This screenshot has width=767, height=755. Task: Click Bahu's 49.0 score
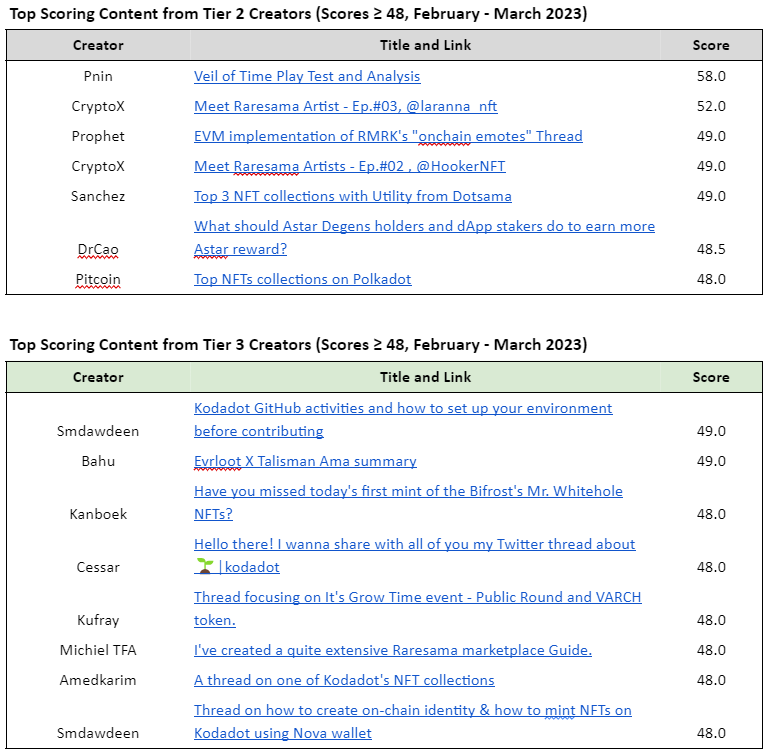(711, 461)
